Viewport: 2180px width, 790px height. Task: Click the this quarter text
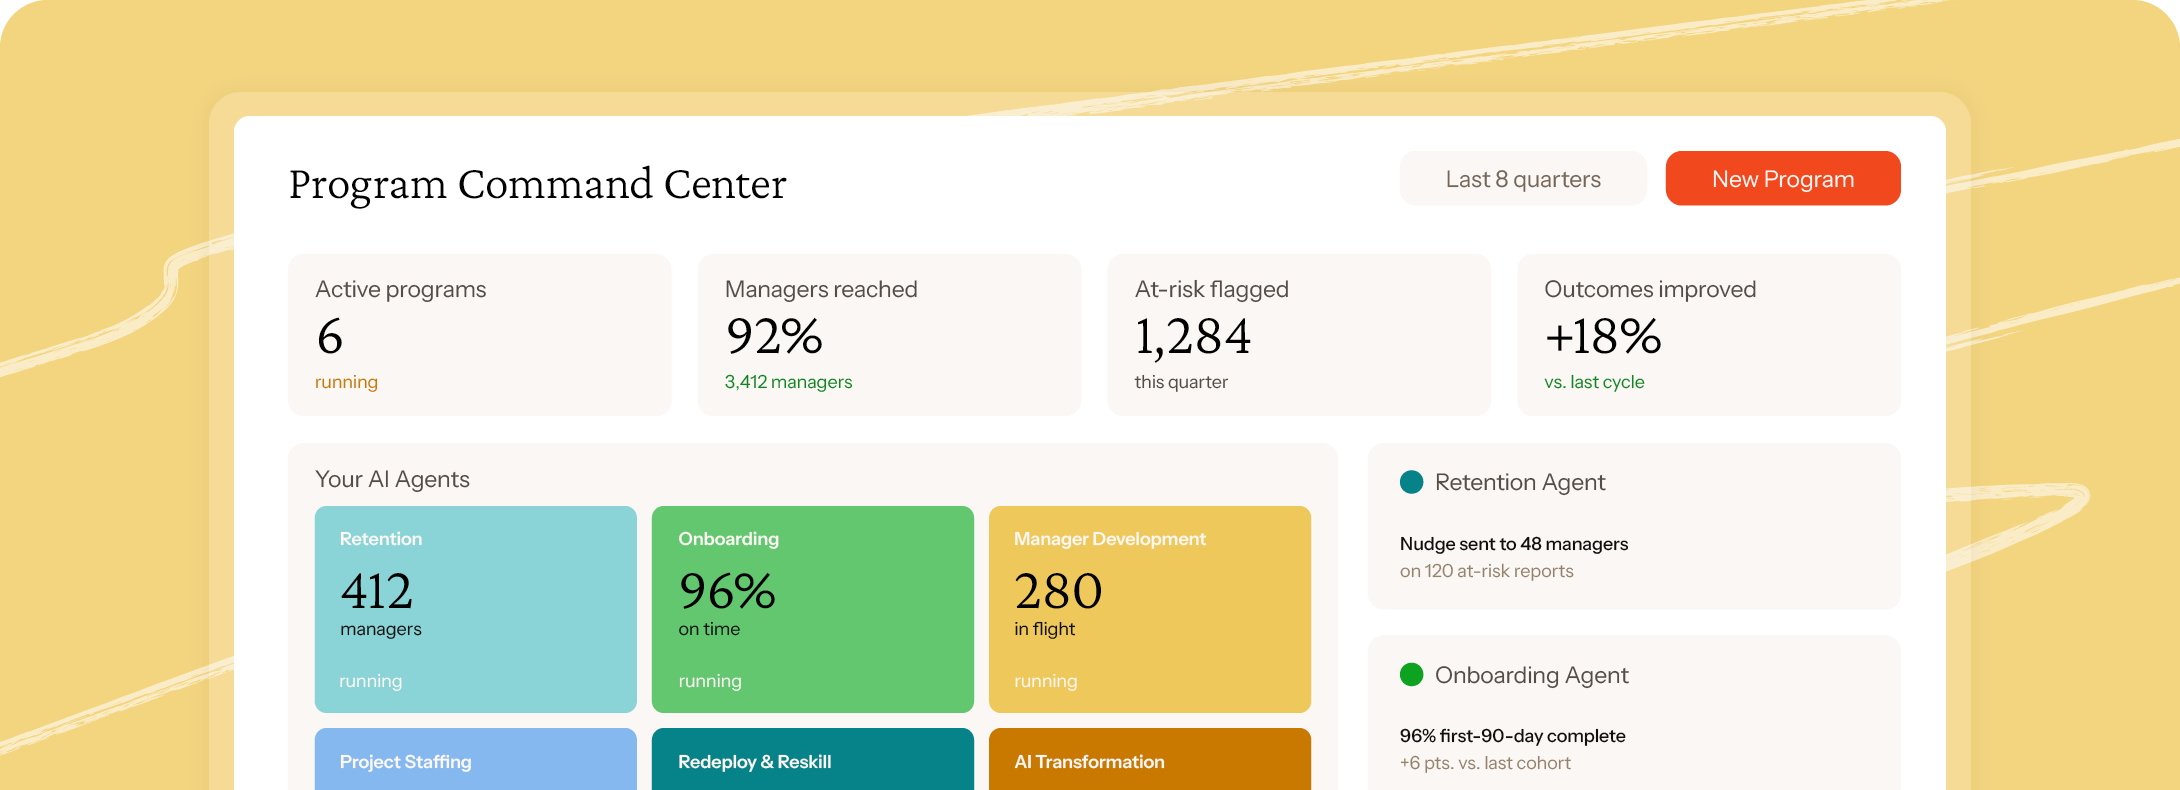coord(1181,382)
